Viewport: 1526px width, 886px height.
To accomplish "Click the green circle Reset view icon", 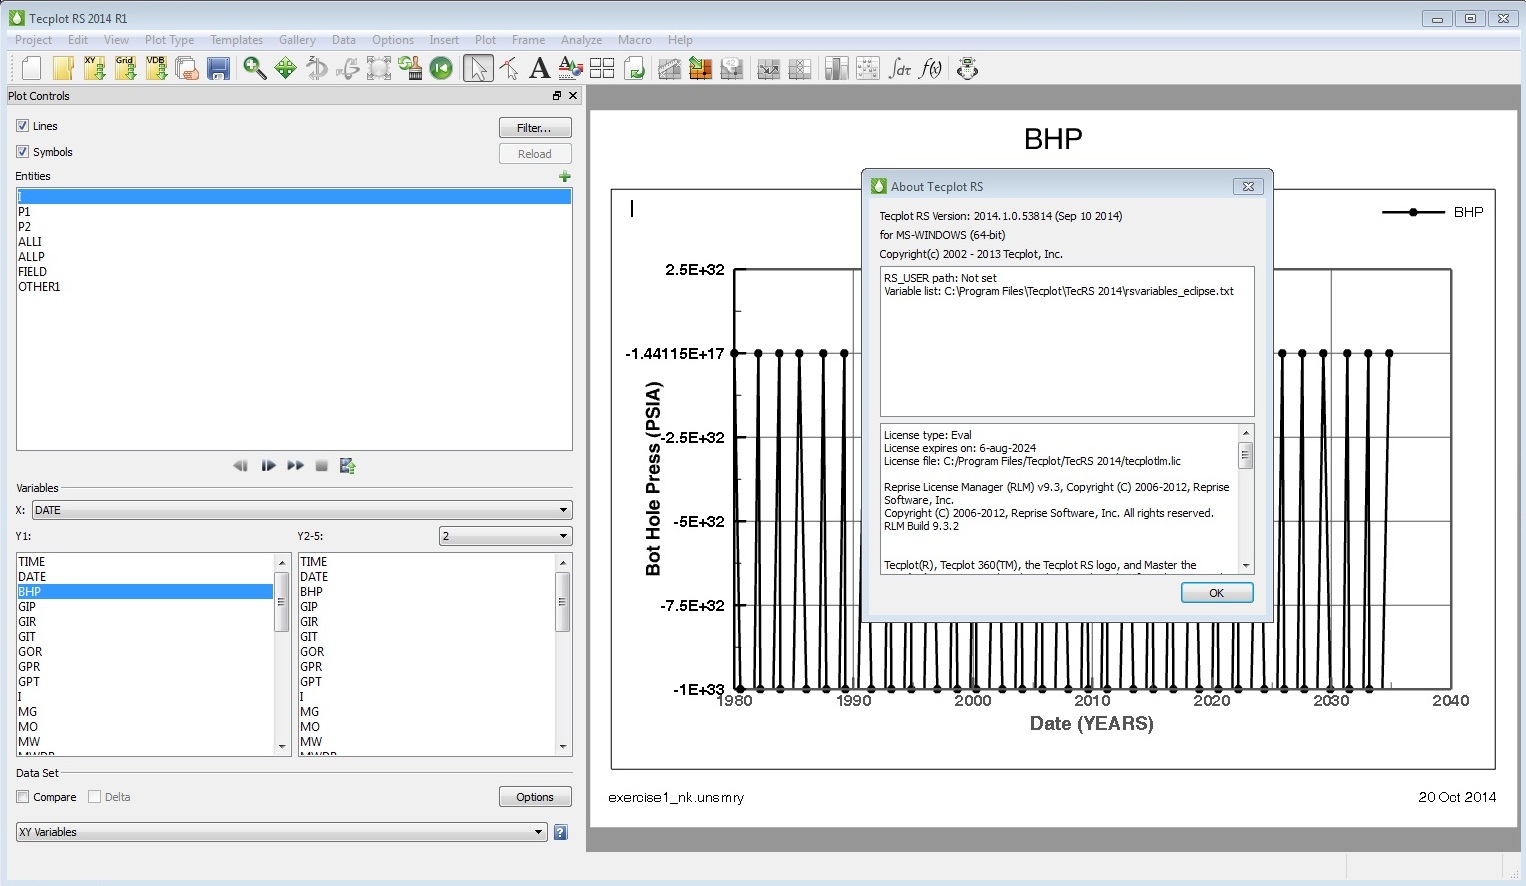I will click(x=441, y=68).
